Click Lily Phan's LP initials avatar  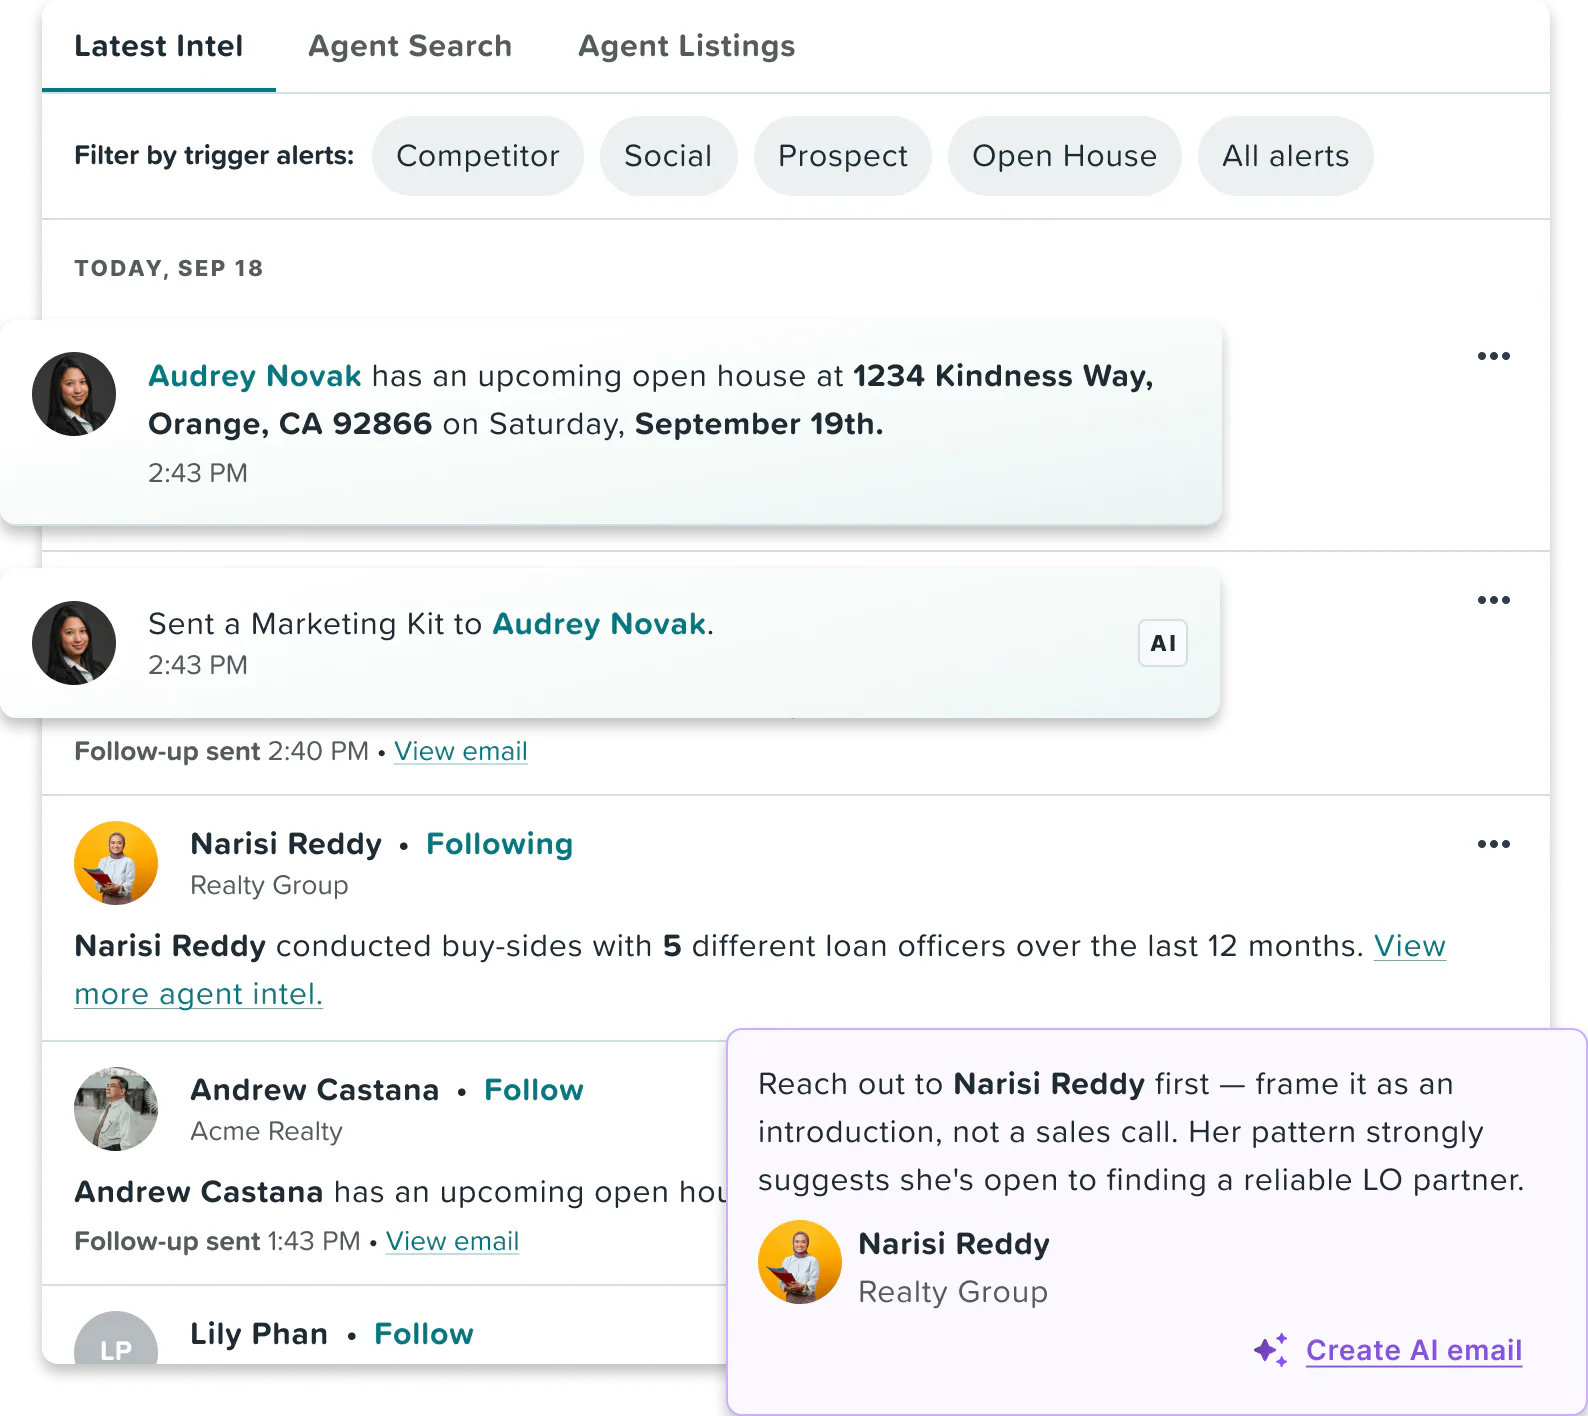point(116,1338)
